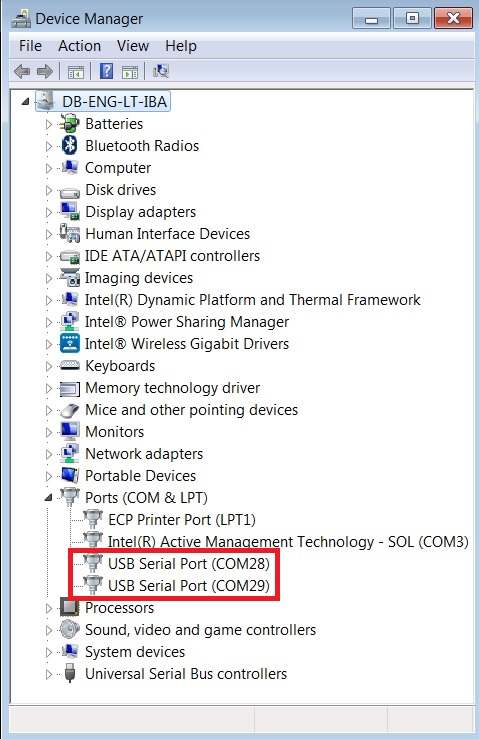
Task: Expand the Universal Serial Bus controllers node
Action: tap(48, 674)
